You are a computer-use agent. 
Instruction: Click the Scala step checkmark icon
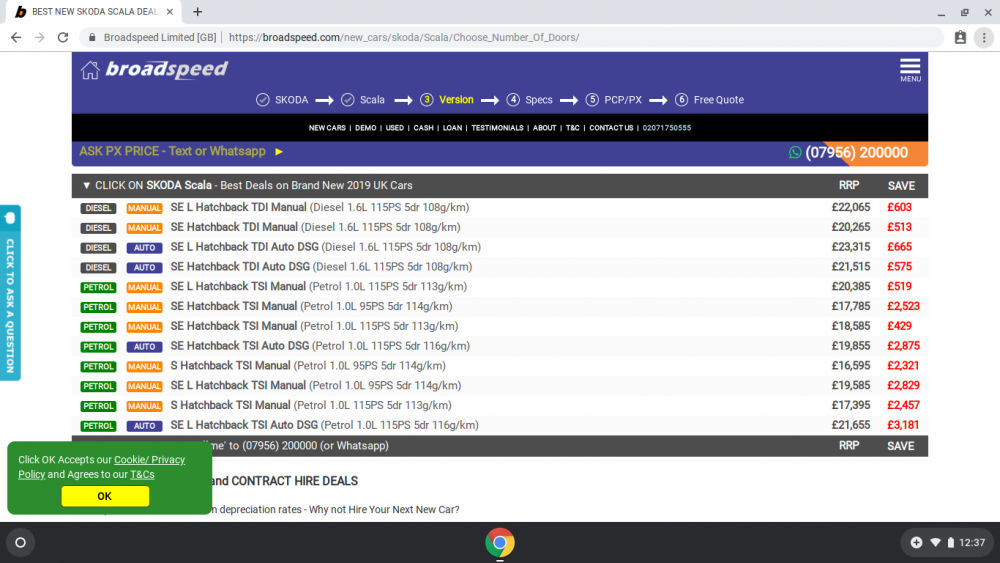348,100
